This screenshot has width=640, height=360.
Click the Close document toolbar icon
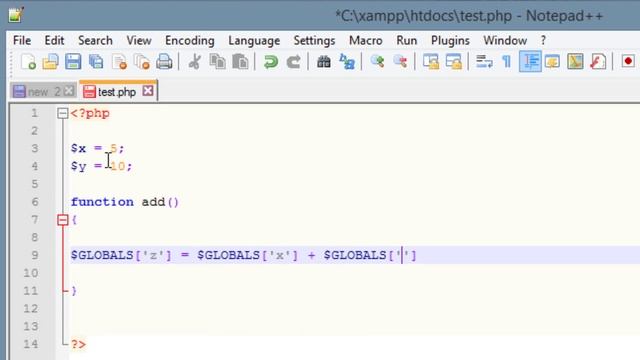[x=119, y=62]
